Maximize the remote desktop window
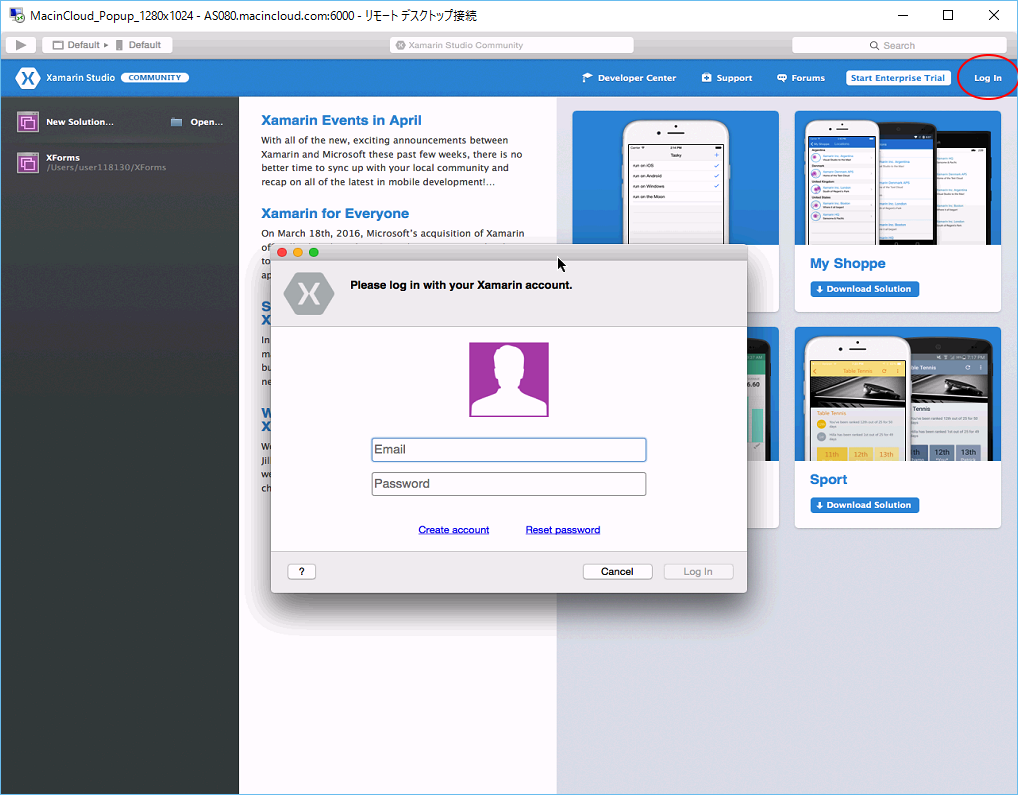Image resolution: width=1018 pixels, height=795 pixels. pyautogui.click(x=948, y=15)
